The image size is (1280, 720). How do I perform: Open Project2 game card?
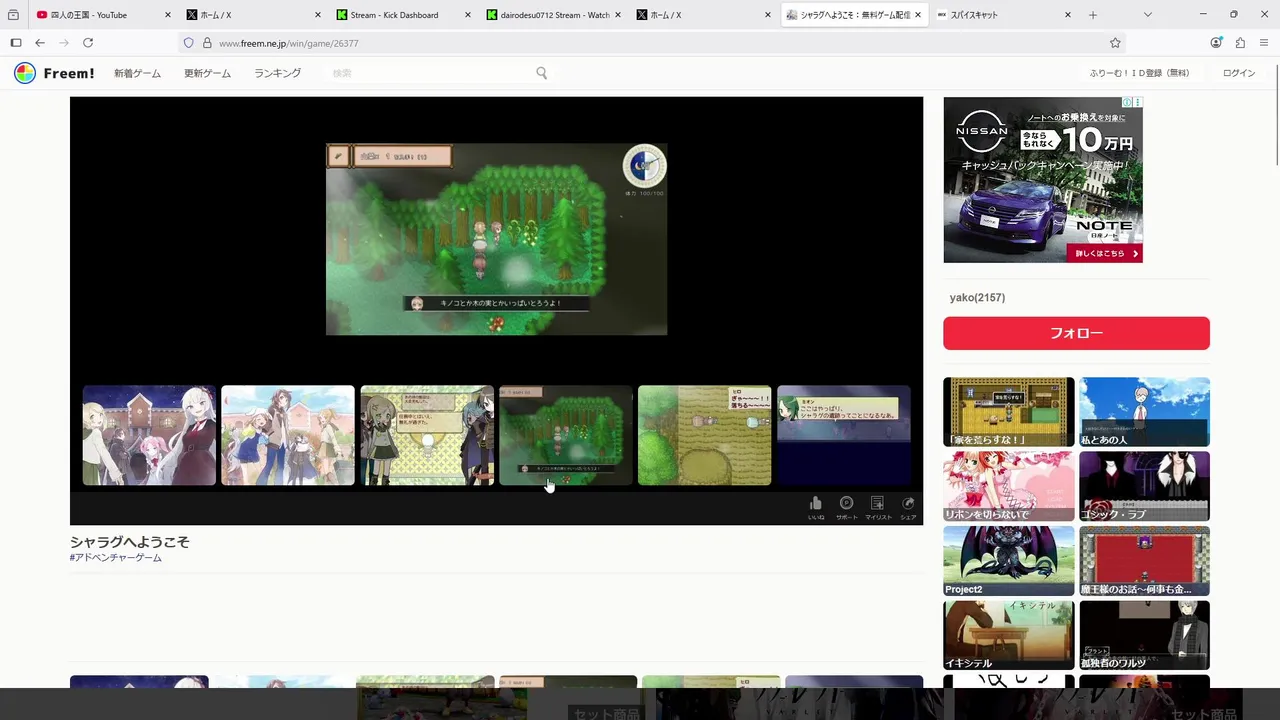pos(1009,561)
